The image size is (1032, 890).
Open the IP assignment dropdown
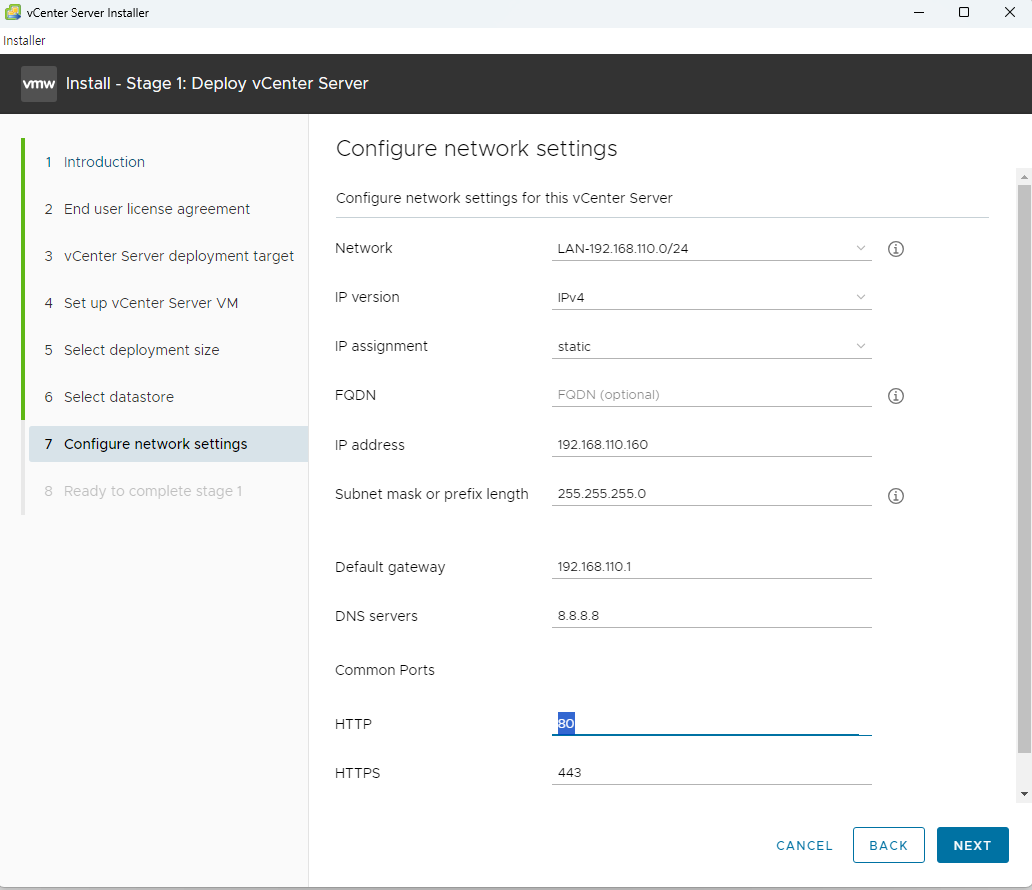coord(711,346)
